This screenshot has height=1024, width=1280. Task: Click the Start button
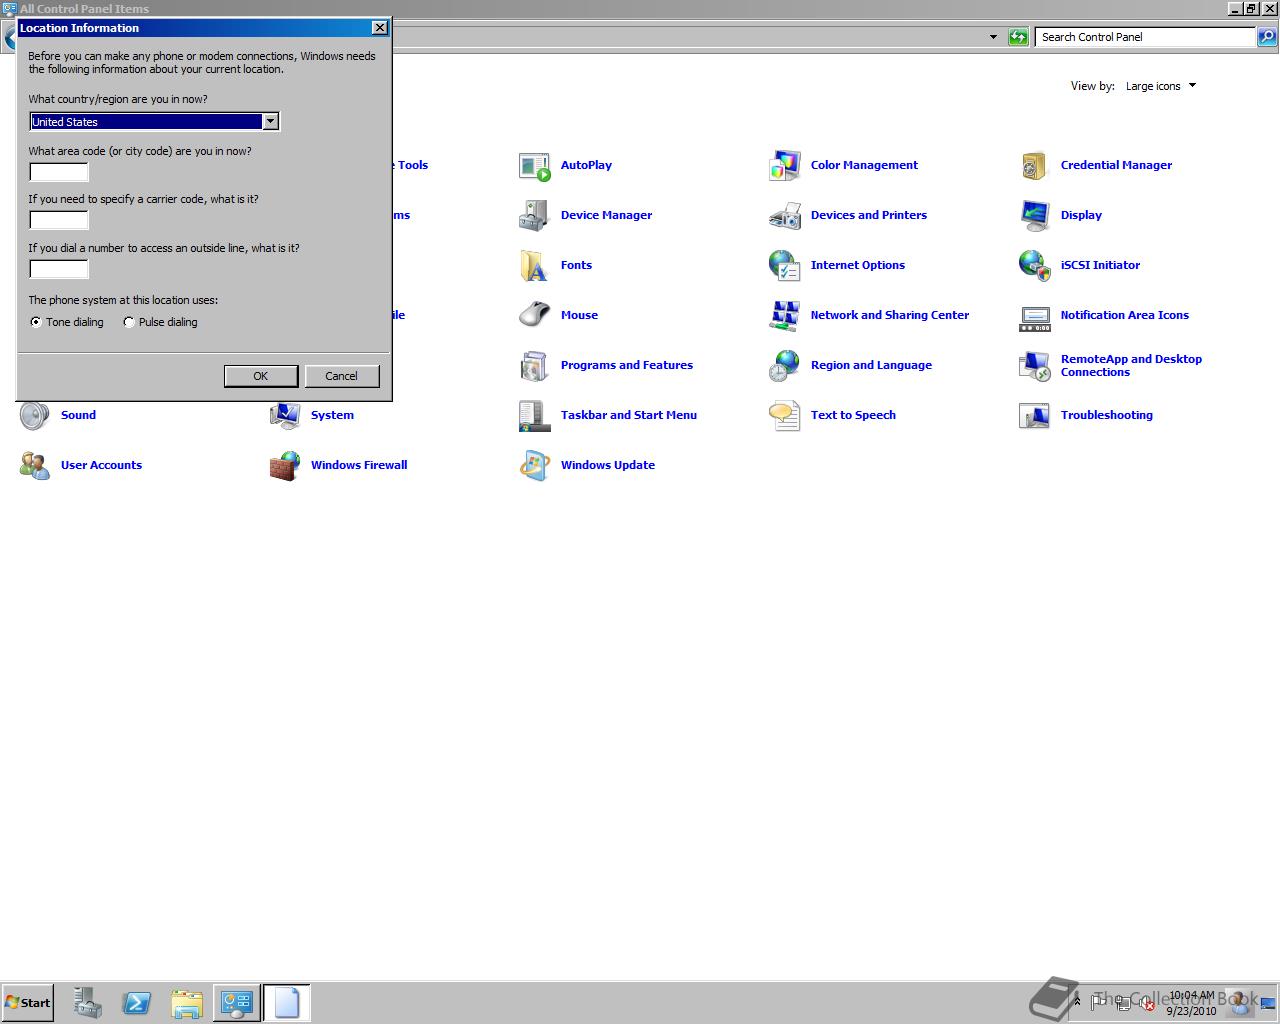(27, 1002)
